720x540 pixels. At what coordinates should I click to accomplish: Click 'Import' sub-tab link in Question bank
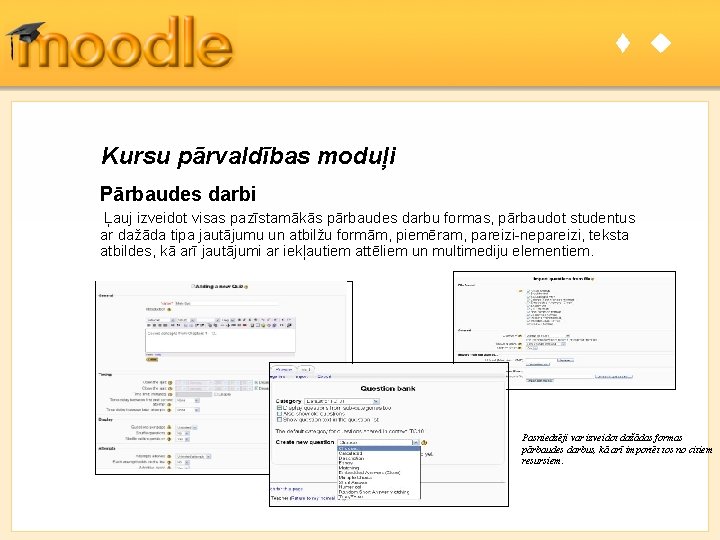pos(301,377)
